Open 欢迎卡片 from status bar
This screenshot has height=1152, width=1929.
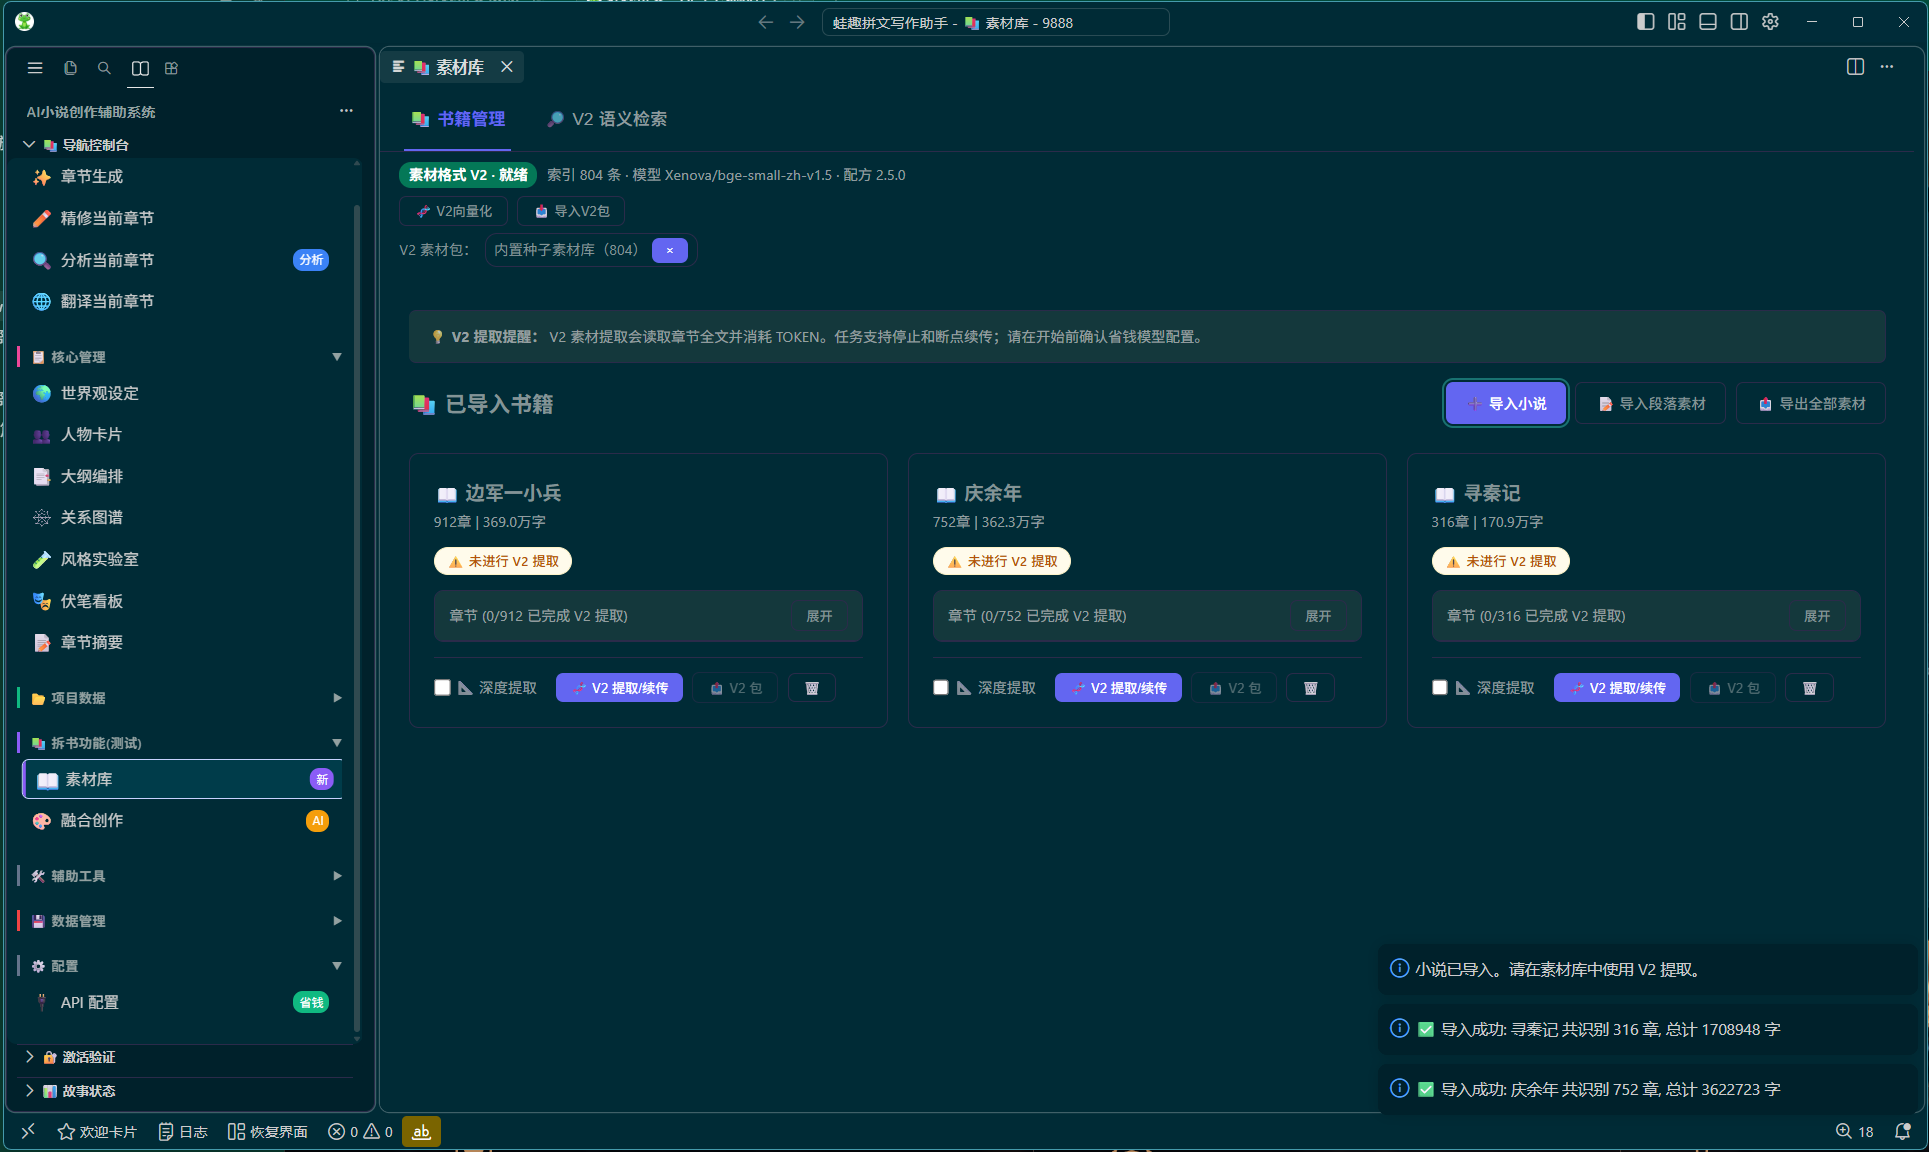click(97, 1131)
